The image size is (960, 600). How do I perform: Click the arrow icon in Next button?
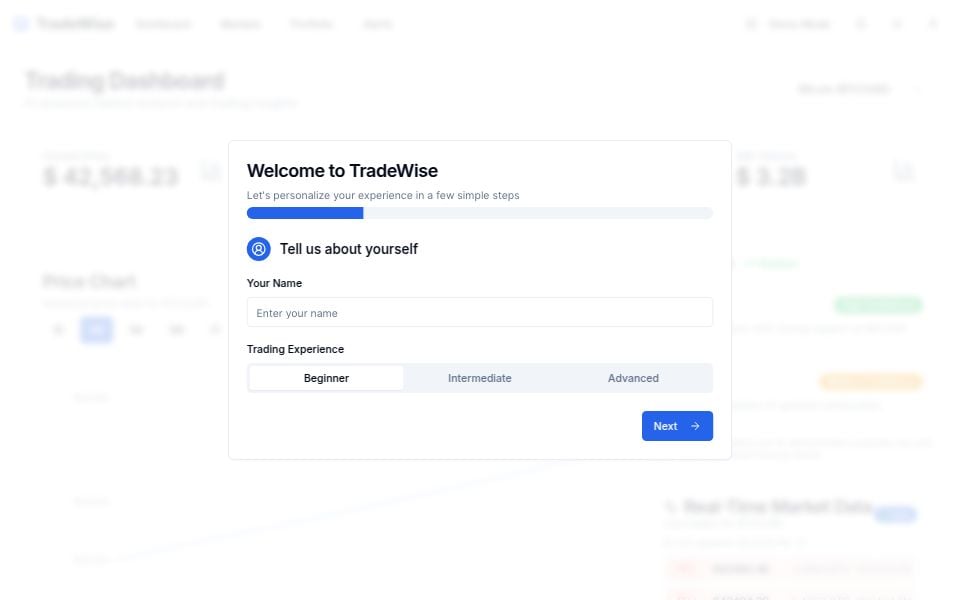click(695, 426)
